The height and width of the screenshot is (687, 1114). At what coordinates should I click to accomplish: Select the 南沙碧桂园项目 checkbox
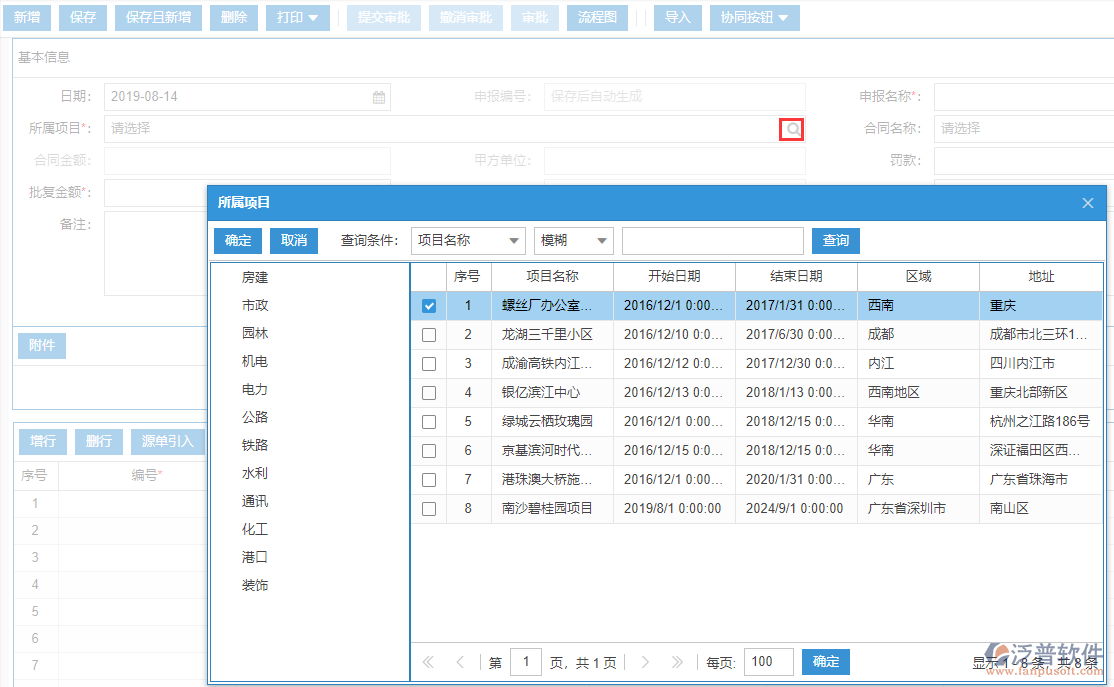tap(429, 508)
